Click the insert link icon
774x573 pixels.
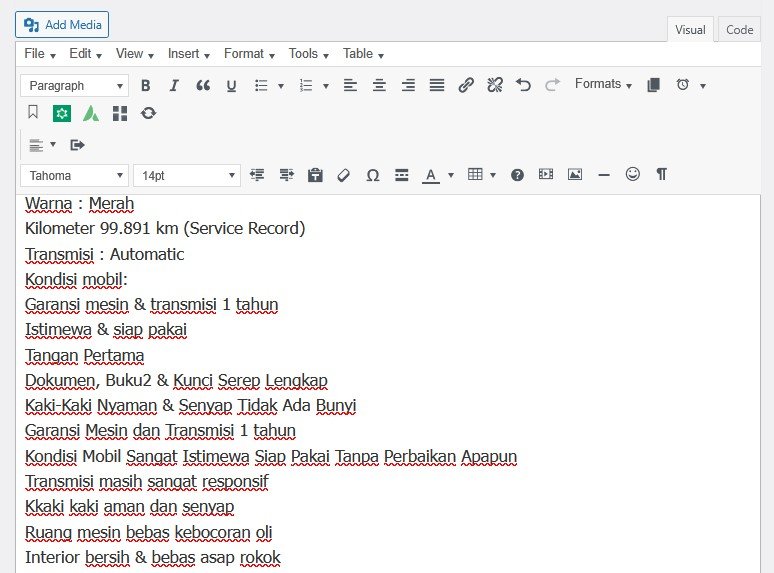click(x=466, y=86)
